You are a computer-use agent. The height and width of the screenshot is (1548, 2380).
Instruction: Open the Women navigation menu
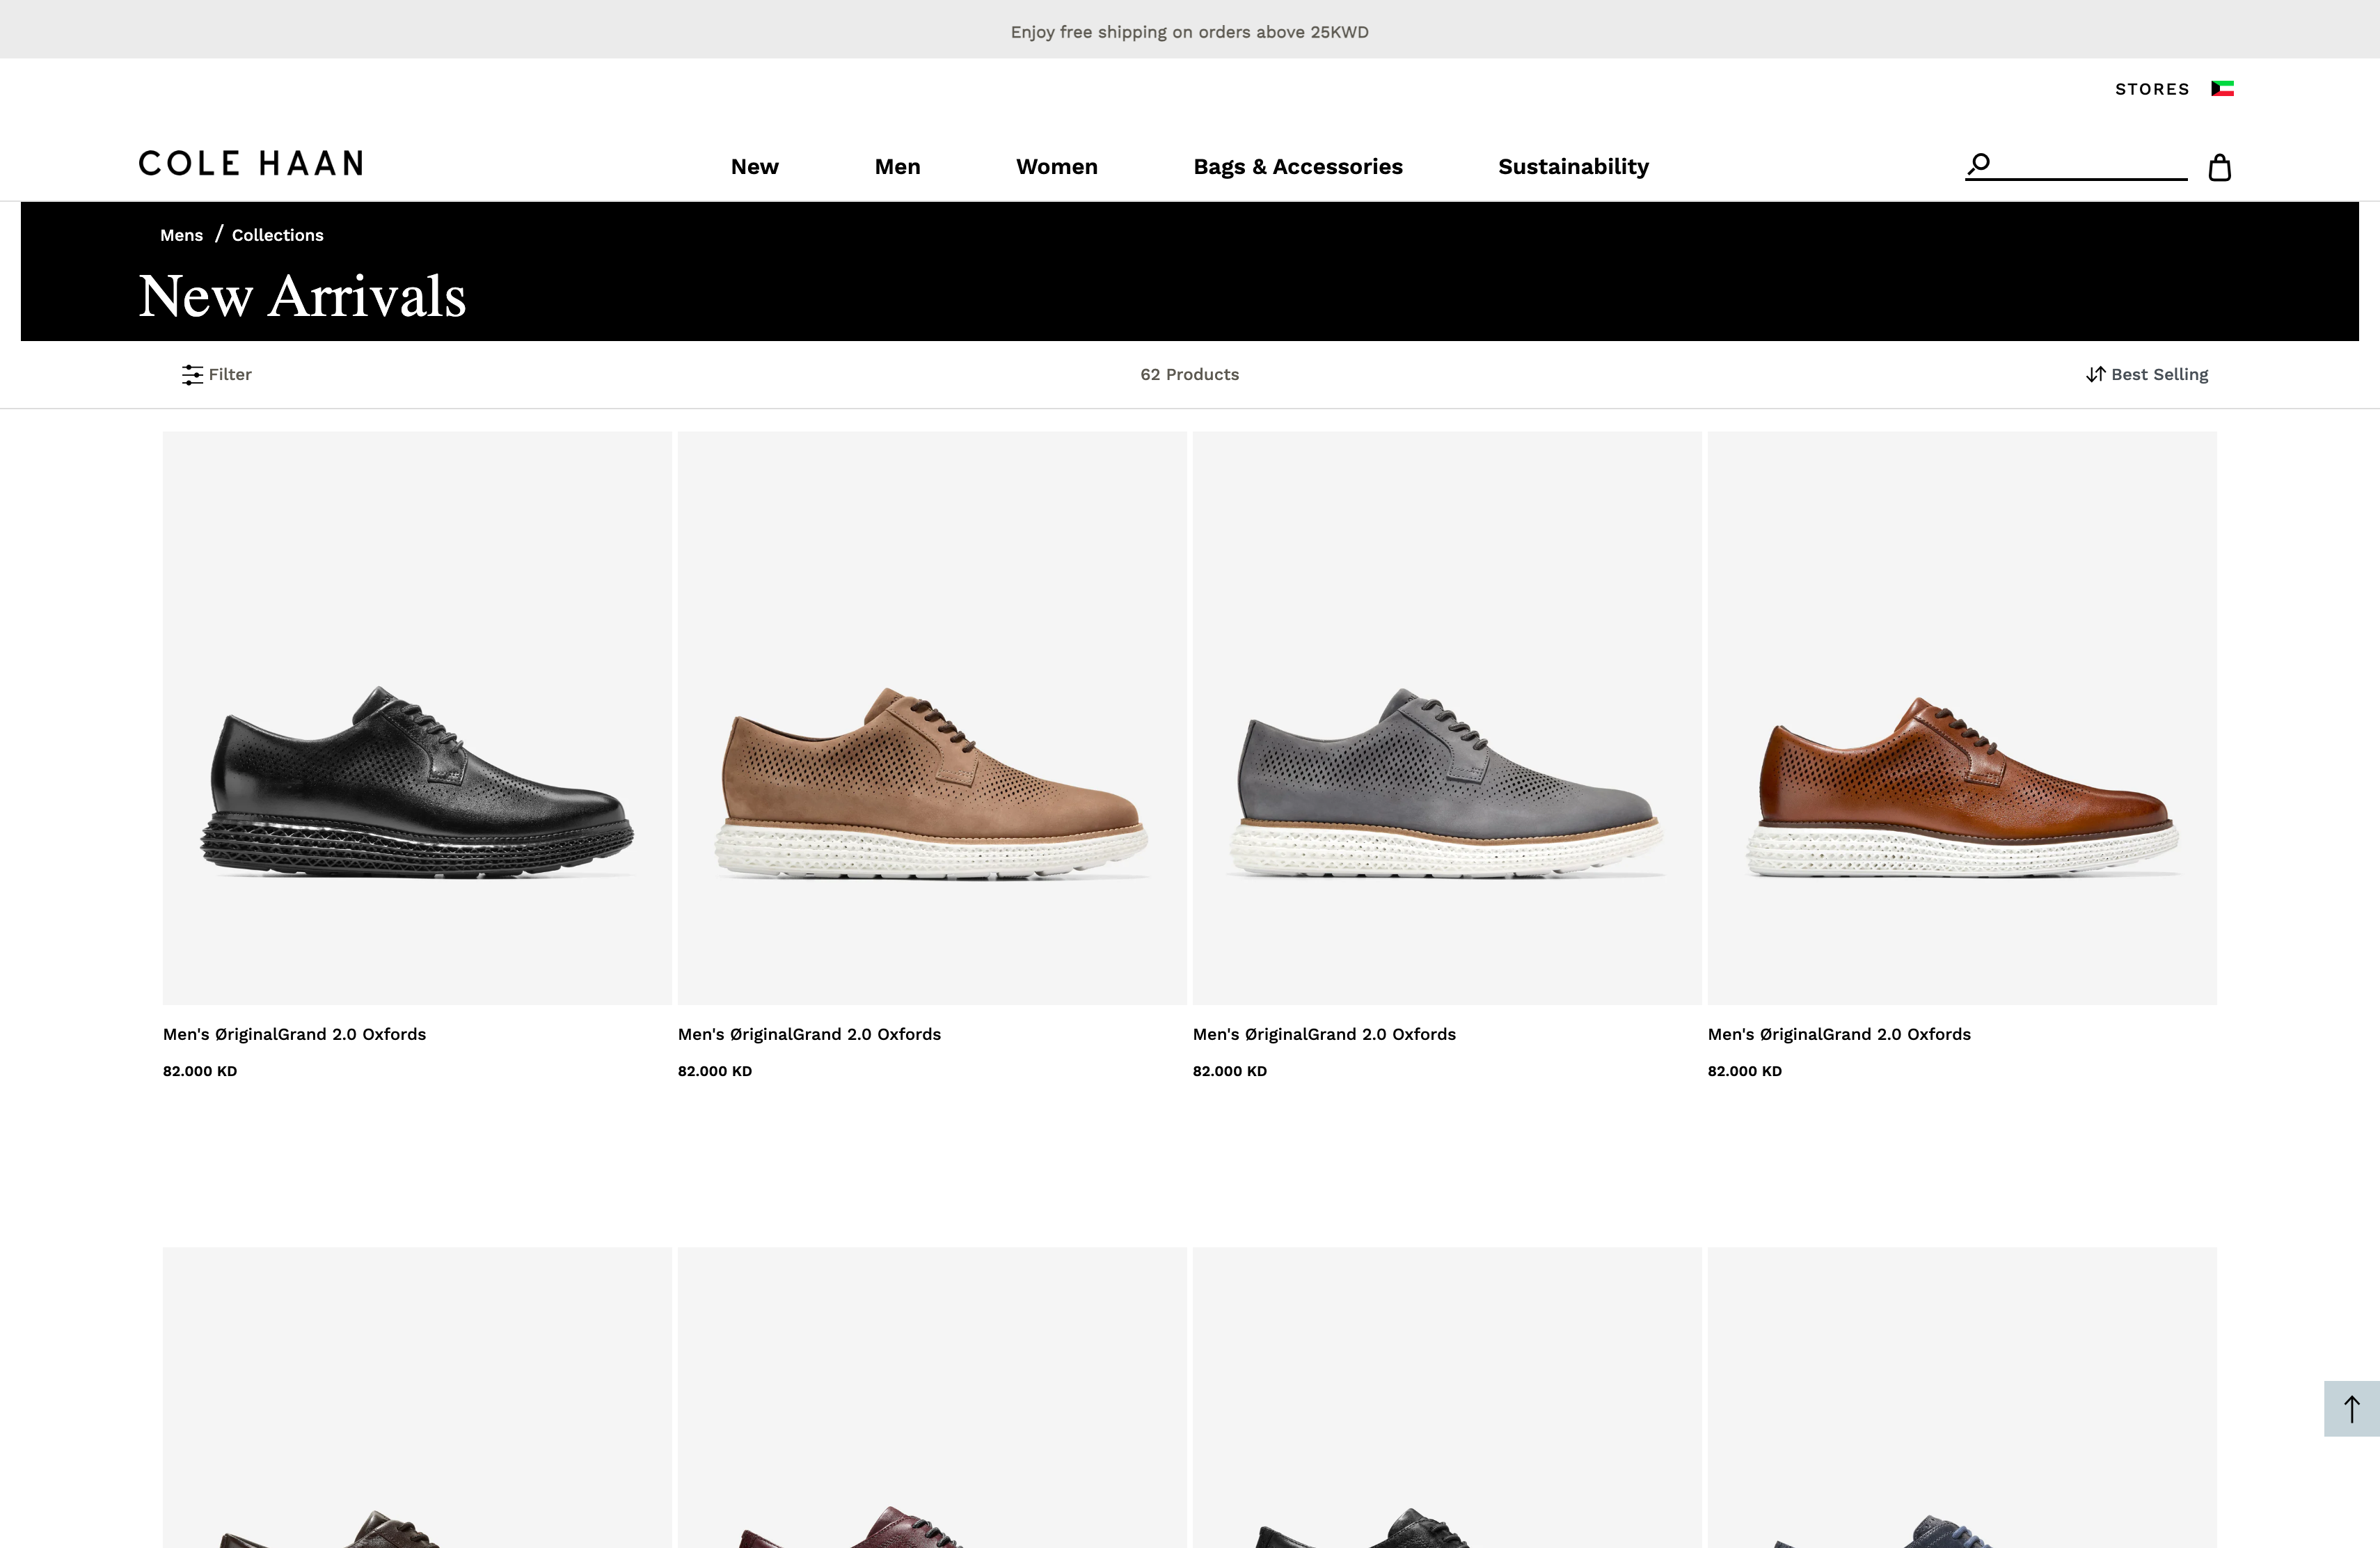[1056, 166]
